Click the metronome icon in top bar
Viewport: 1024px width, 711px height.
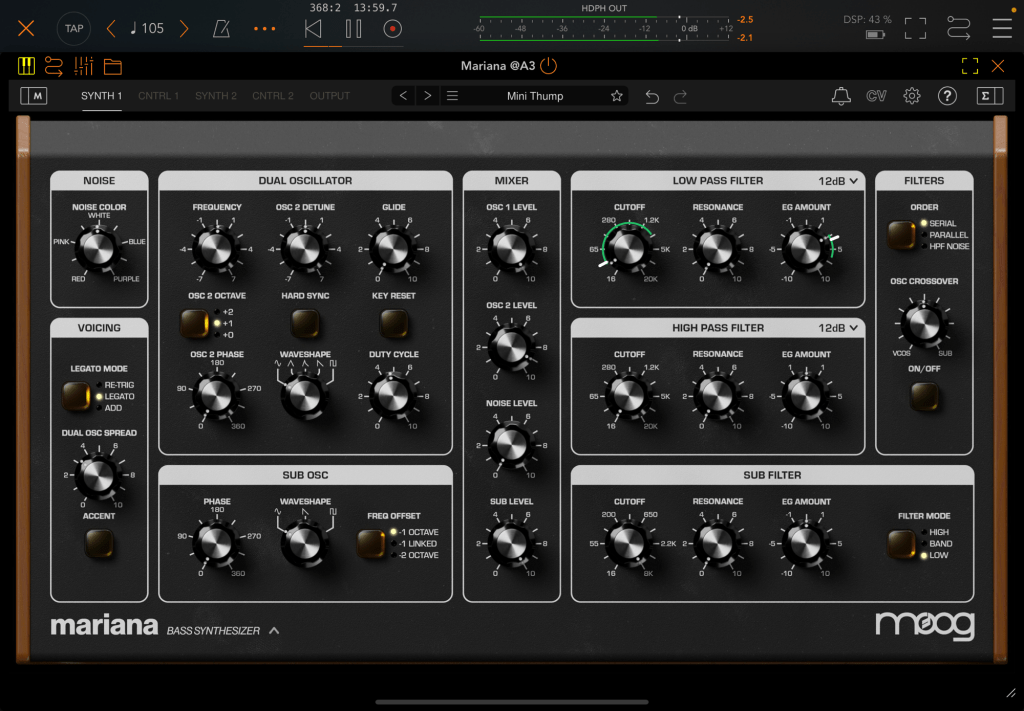click(220, 28)
